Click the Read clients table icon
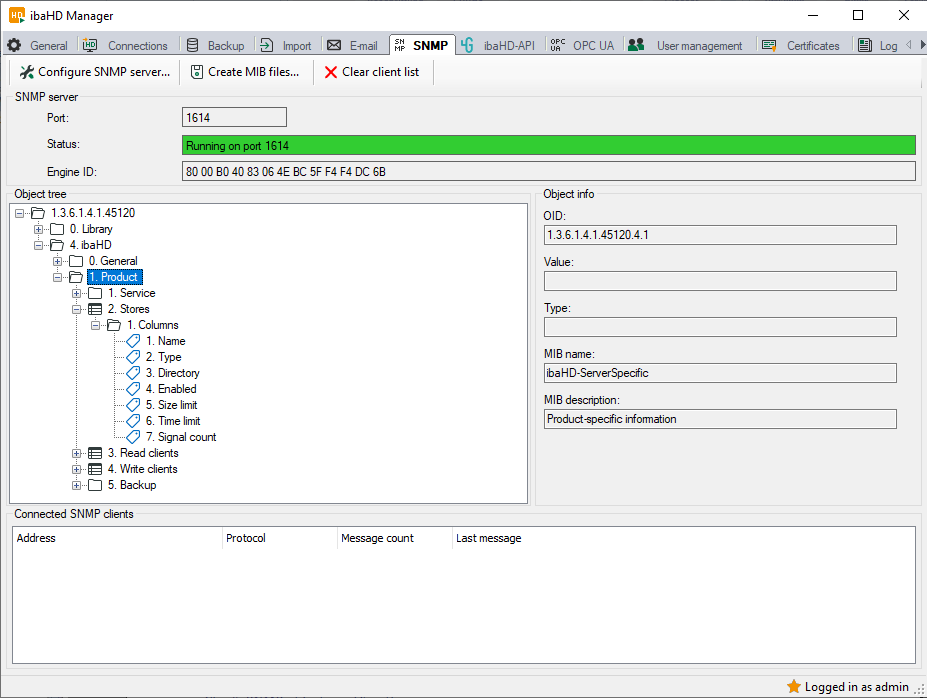This screenshot has width=927, height=698. point(95,453)
